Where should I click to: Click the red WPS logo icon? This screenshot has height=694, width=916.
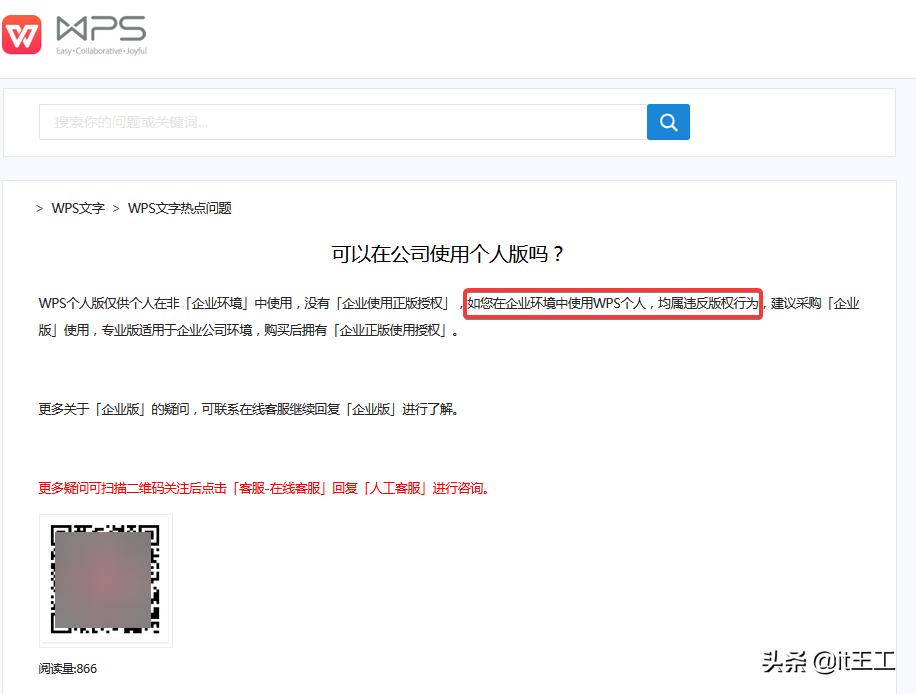tap(22, 35)
